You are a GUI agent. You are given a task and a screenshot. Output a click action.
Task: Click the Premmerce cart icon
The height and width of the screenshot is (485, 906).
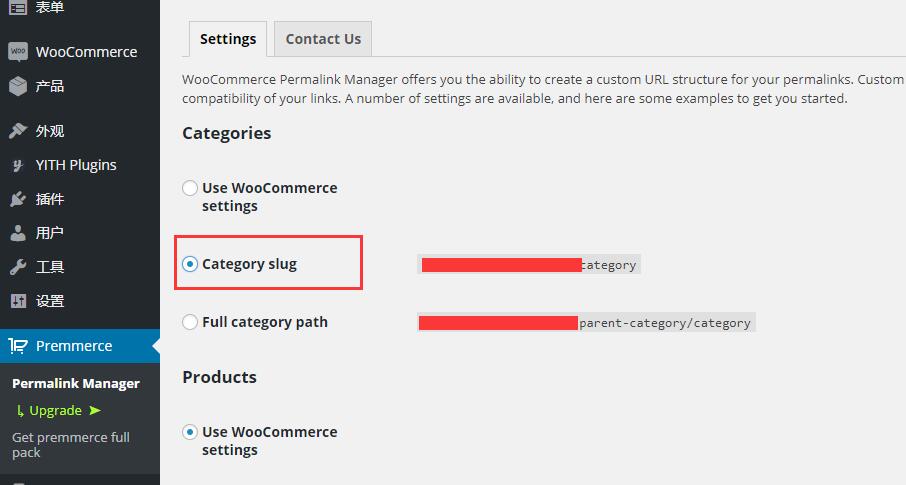(x=18, y=346)
